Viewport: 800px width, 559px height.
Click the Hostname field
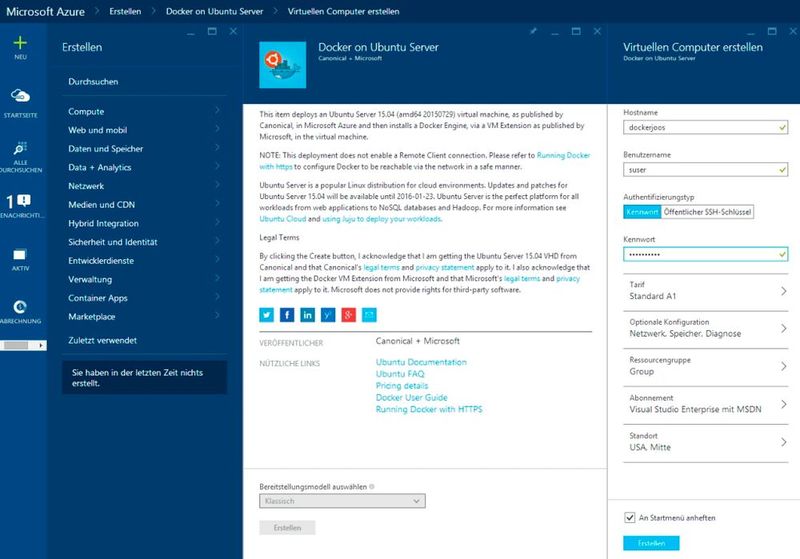click(706, 128)
